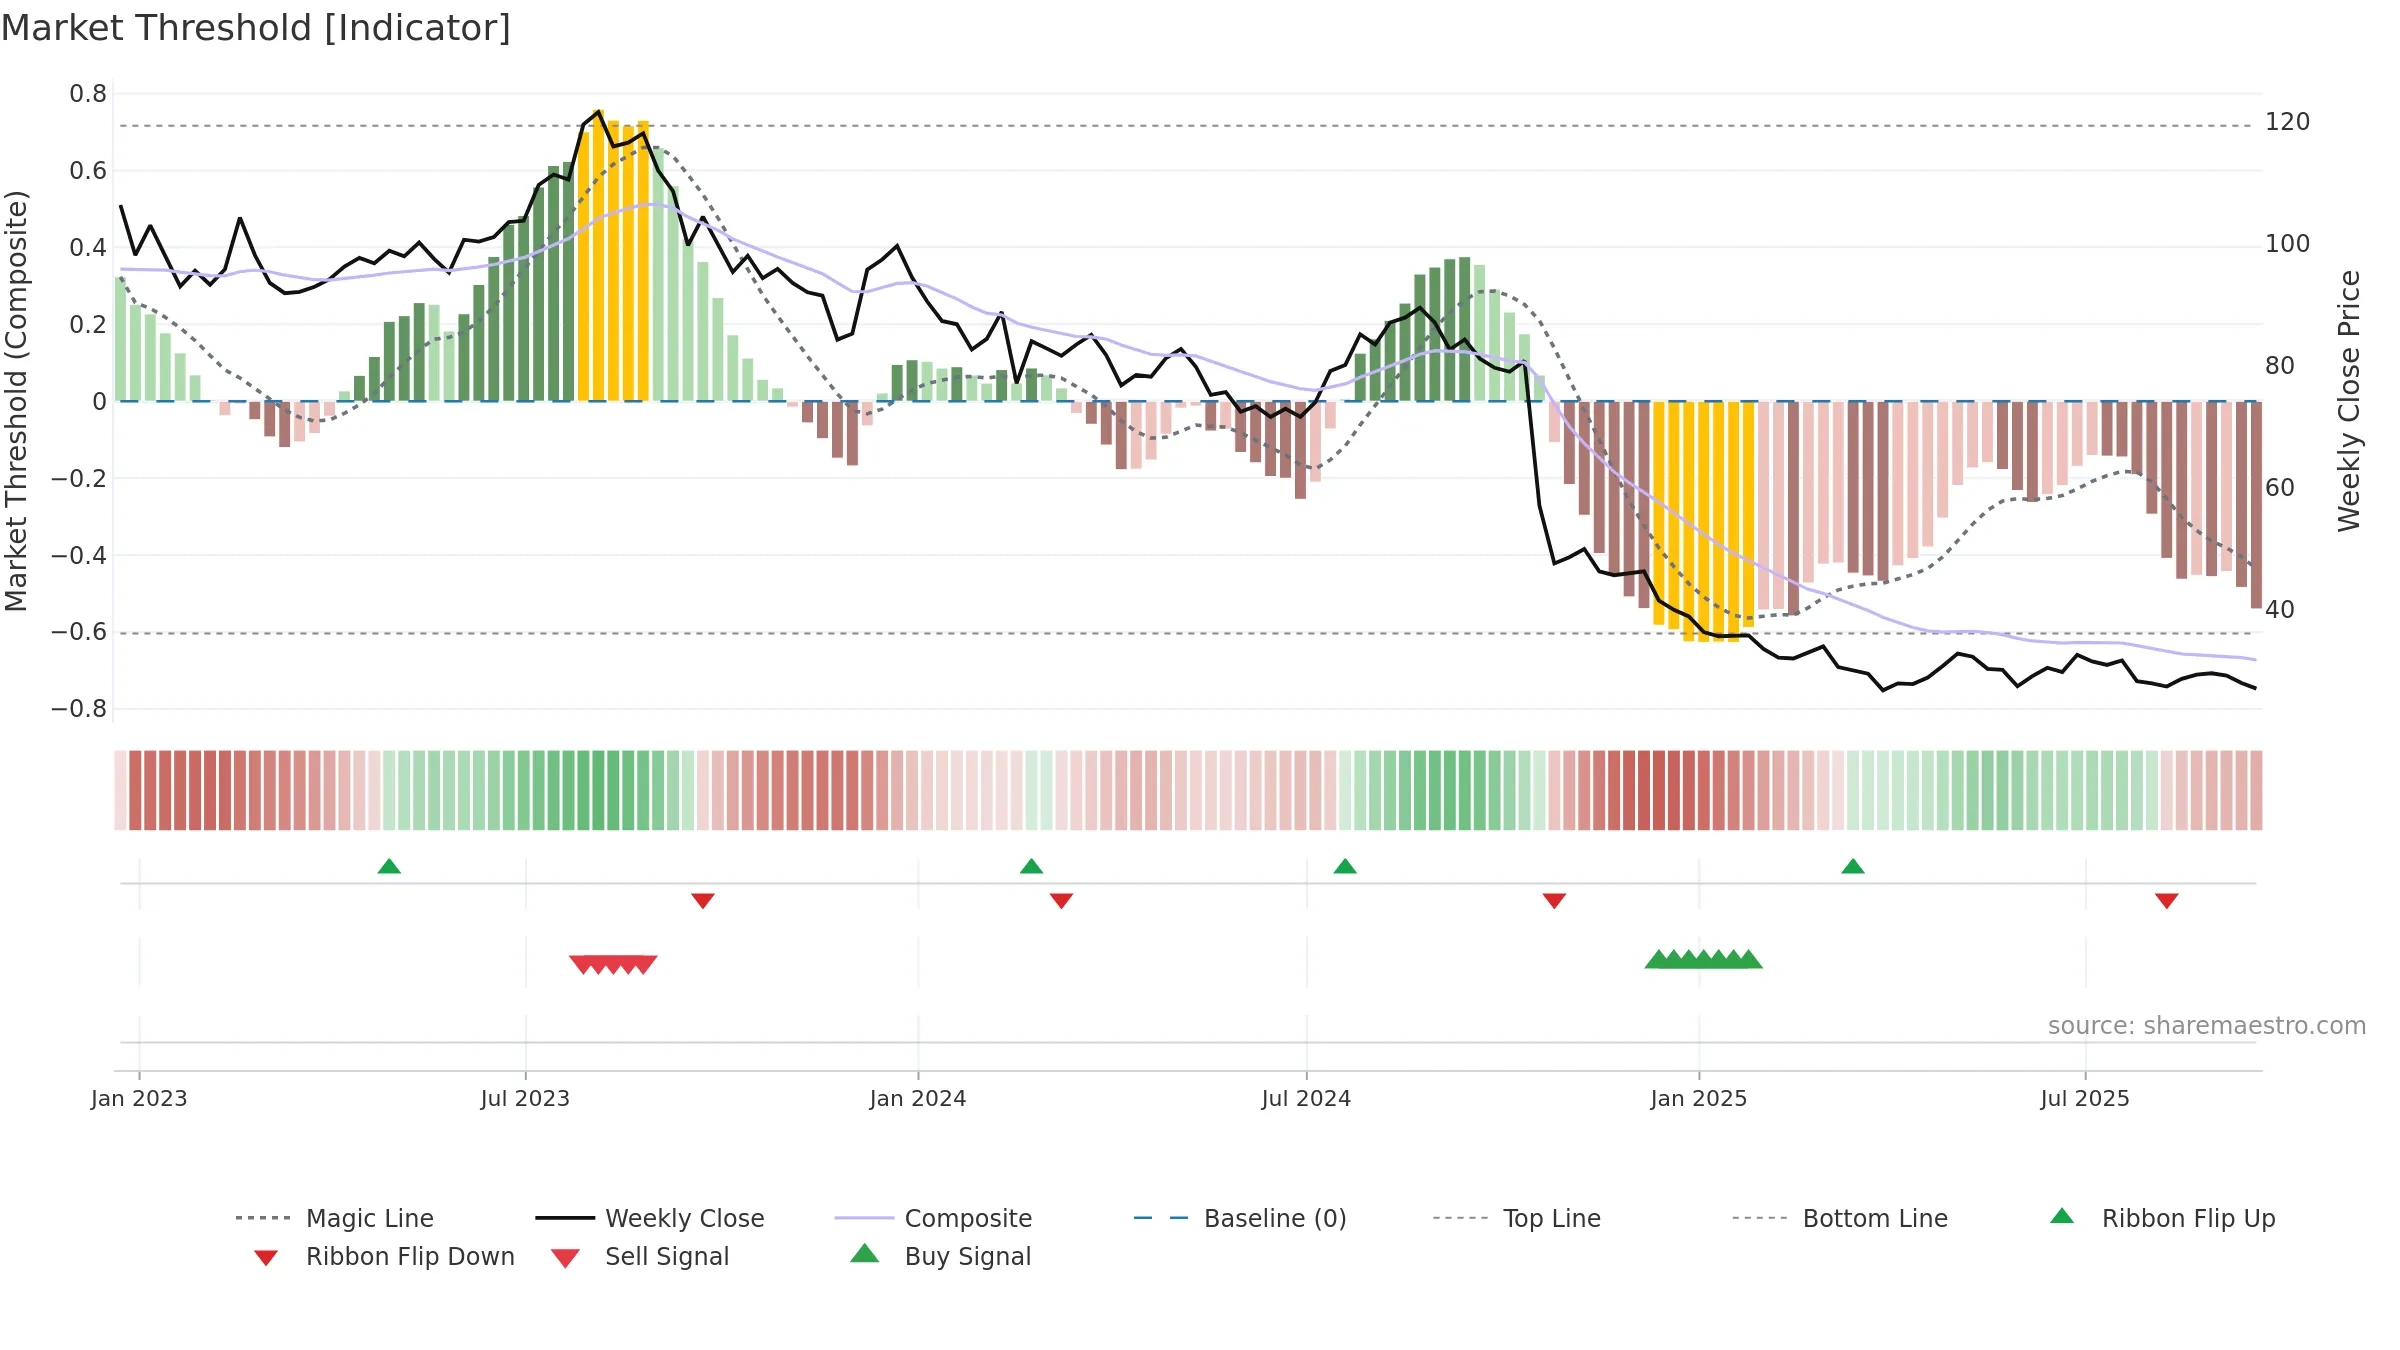Click the yellow trough bars near Jan 2025
The width and height of the screenshot is (2400, 1350).
[1704, 520]
